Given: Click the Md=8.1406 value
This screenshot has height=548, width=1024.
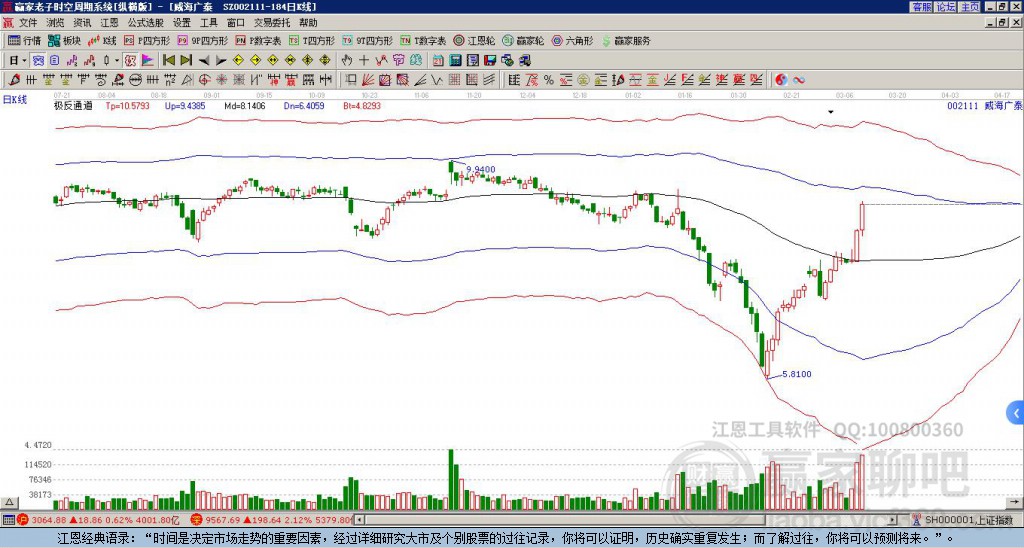Looking at the screenshot, I should tap(245, 106).
